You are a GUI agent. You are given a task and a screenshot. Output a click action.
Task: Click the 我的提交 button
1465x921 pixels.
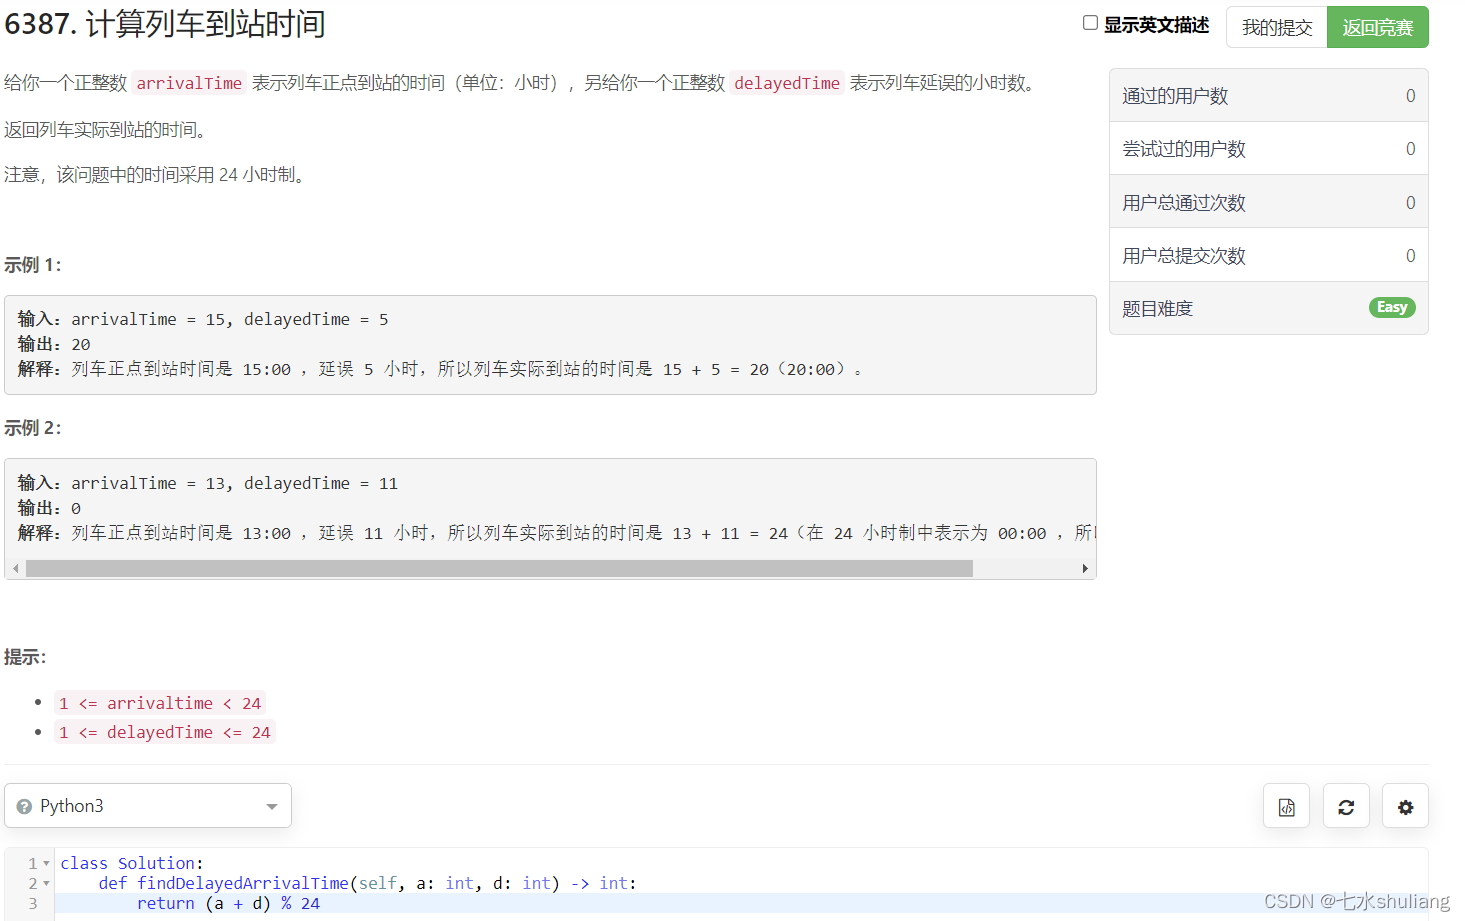[1277, 27]
